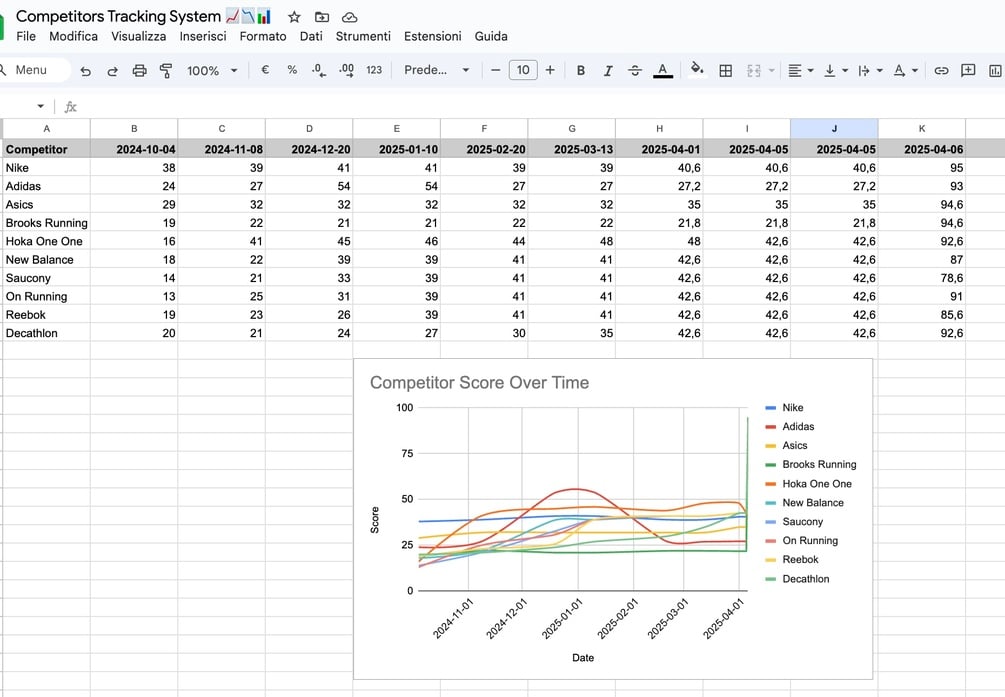Add a comment with the comment icon
Image resolution: width=1005 pixels, height=697 pixels.
tap(968, 71)
